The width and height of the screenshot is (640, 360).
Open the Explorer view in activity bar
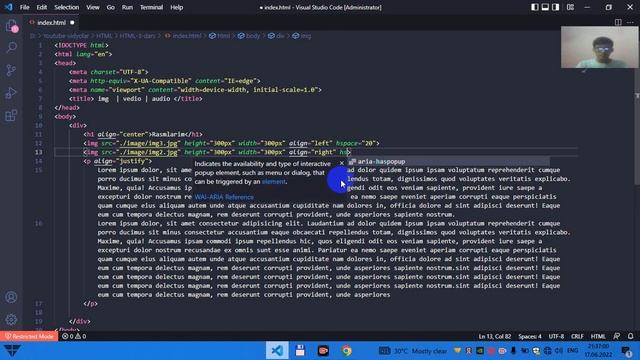[x=11, y=26]
